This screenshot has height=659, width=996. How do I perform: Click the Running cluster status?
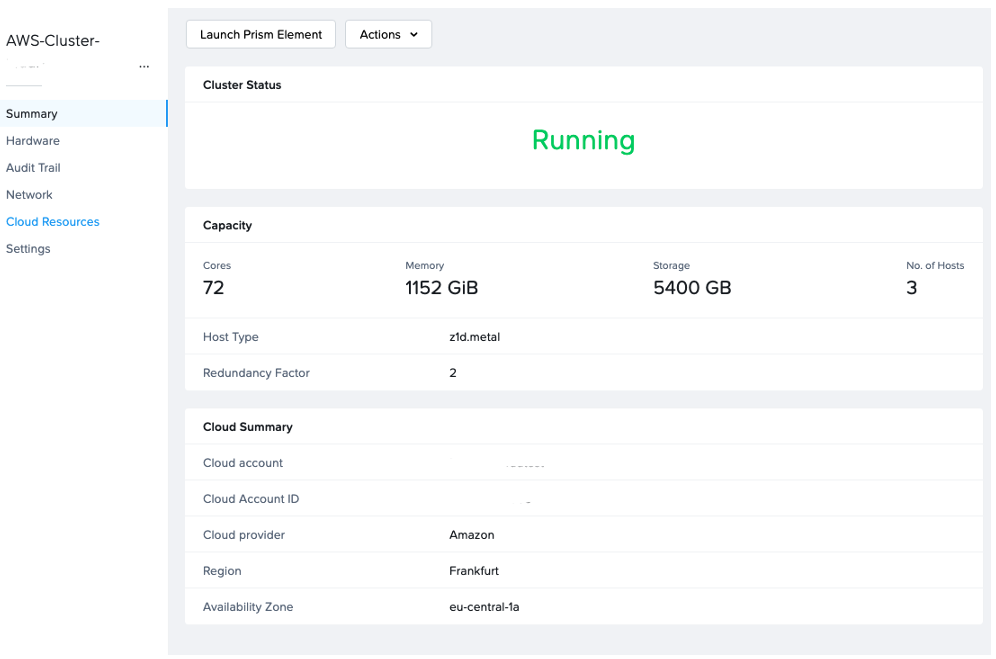(583, 141)
